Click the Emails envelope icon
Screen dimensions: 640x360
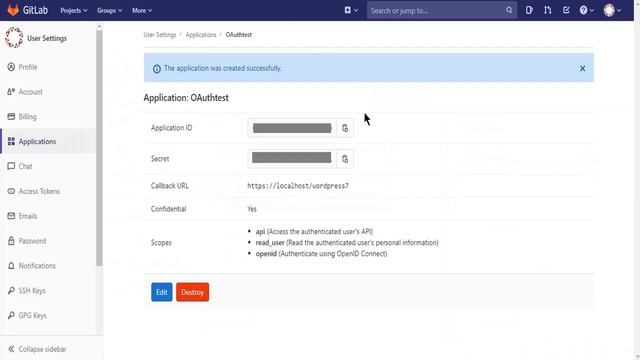coord(11,216)
